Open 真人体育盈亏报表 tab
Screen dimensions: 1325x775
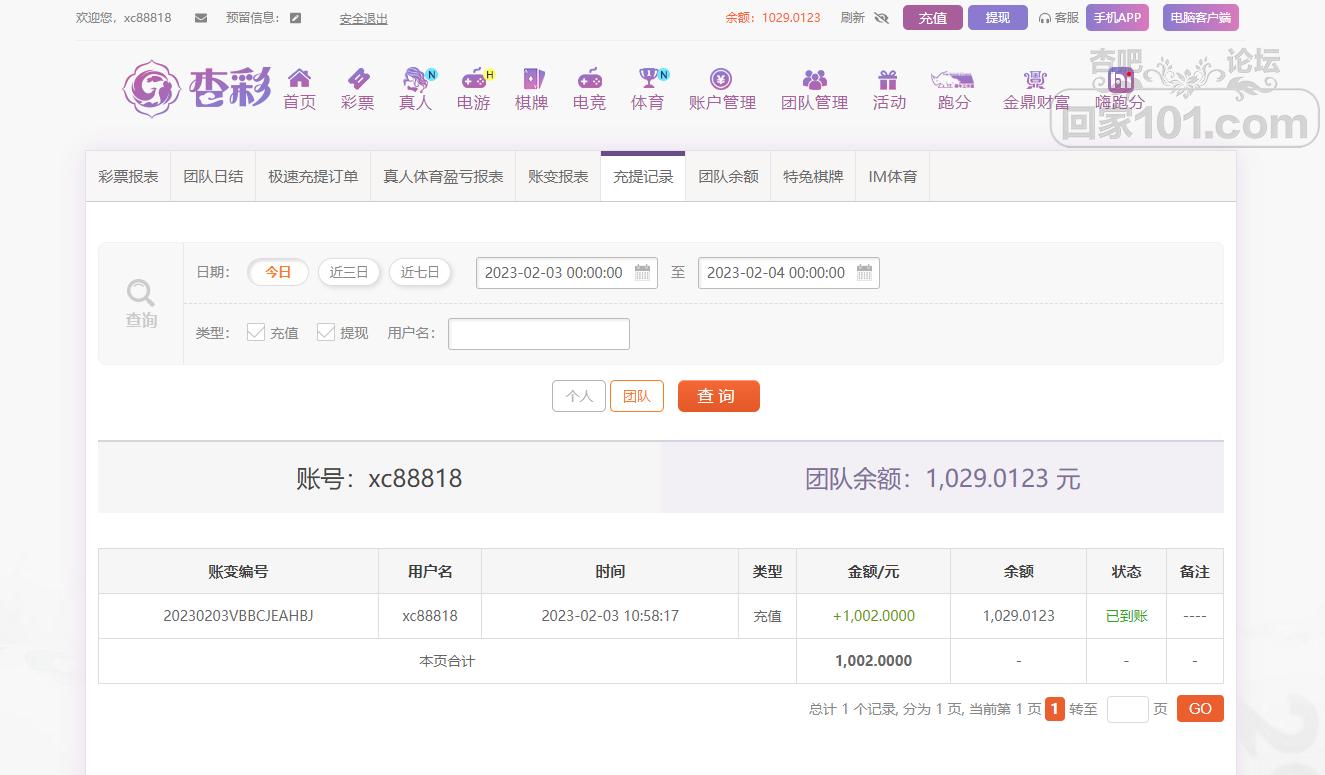click(x=443, y=177)
